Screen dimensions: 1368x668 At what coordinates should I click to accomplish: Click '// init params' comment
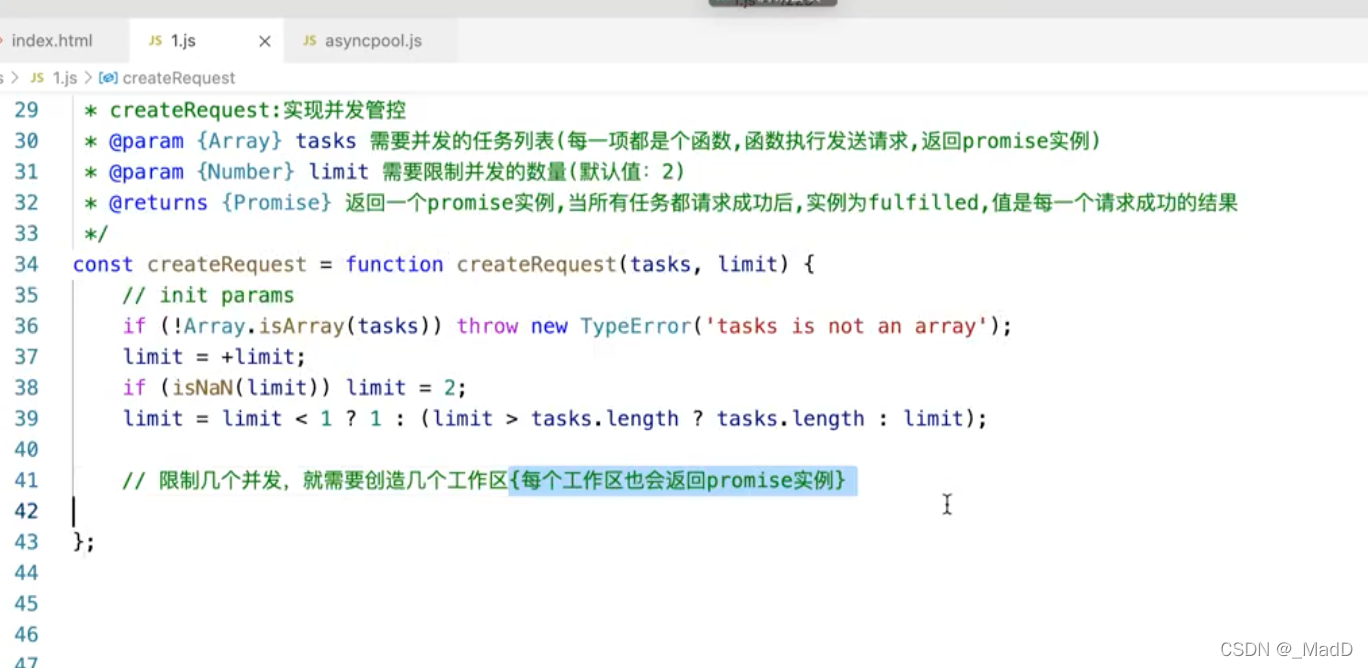[208, 295]
